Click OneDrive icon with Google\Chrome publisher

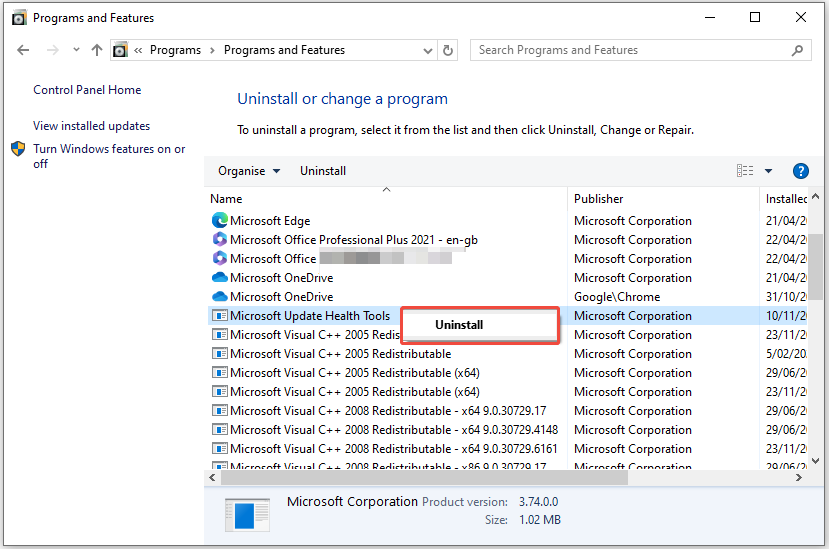[219, 296]
